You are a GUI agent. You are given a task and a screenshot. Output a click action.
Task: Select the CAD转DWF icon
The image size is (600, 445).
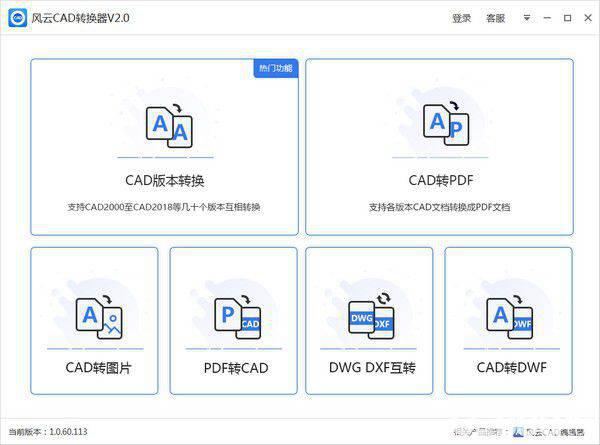[x=509, y=317]
